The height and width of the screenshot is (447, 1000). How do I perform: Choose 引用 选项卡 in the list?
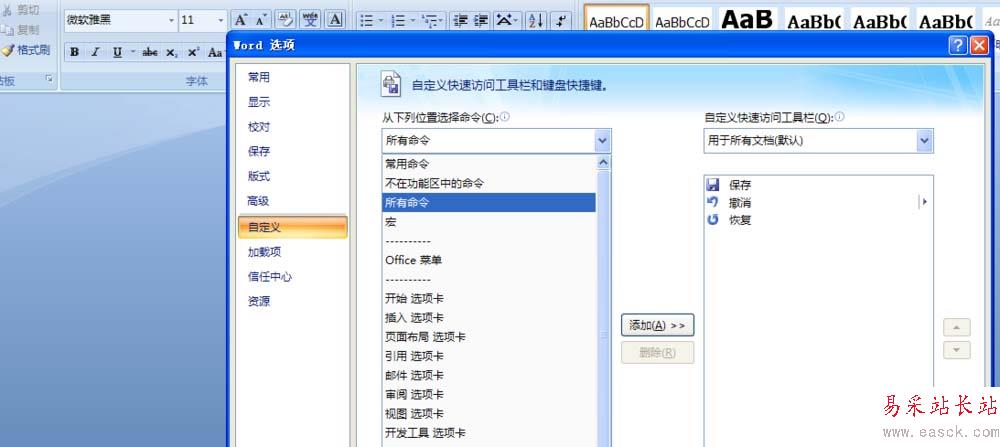[x=489, y=356]
